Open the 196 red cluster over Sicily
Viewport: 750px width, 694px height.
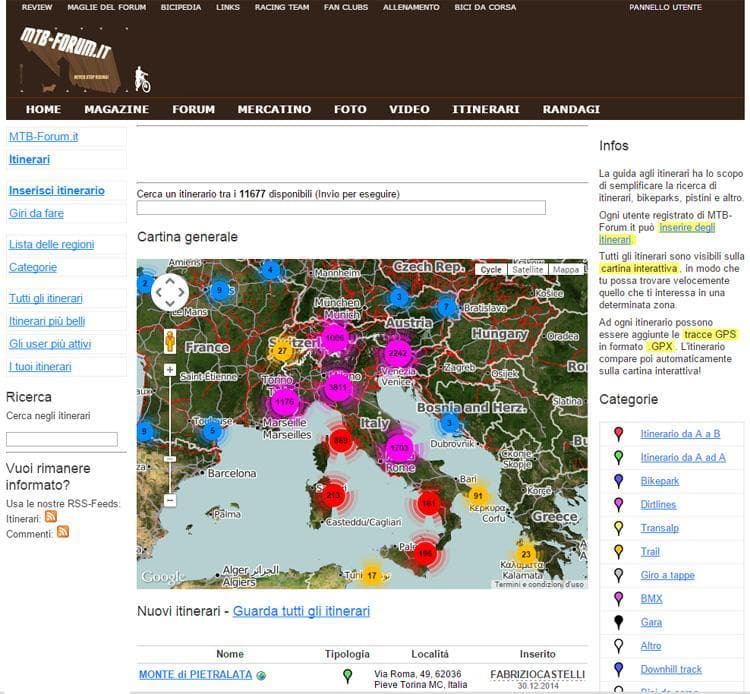pyautogui.click(x=425, y=554)
